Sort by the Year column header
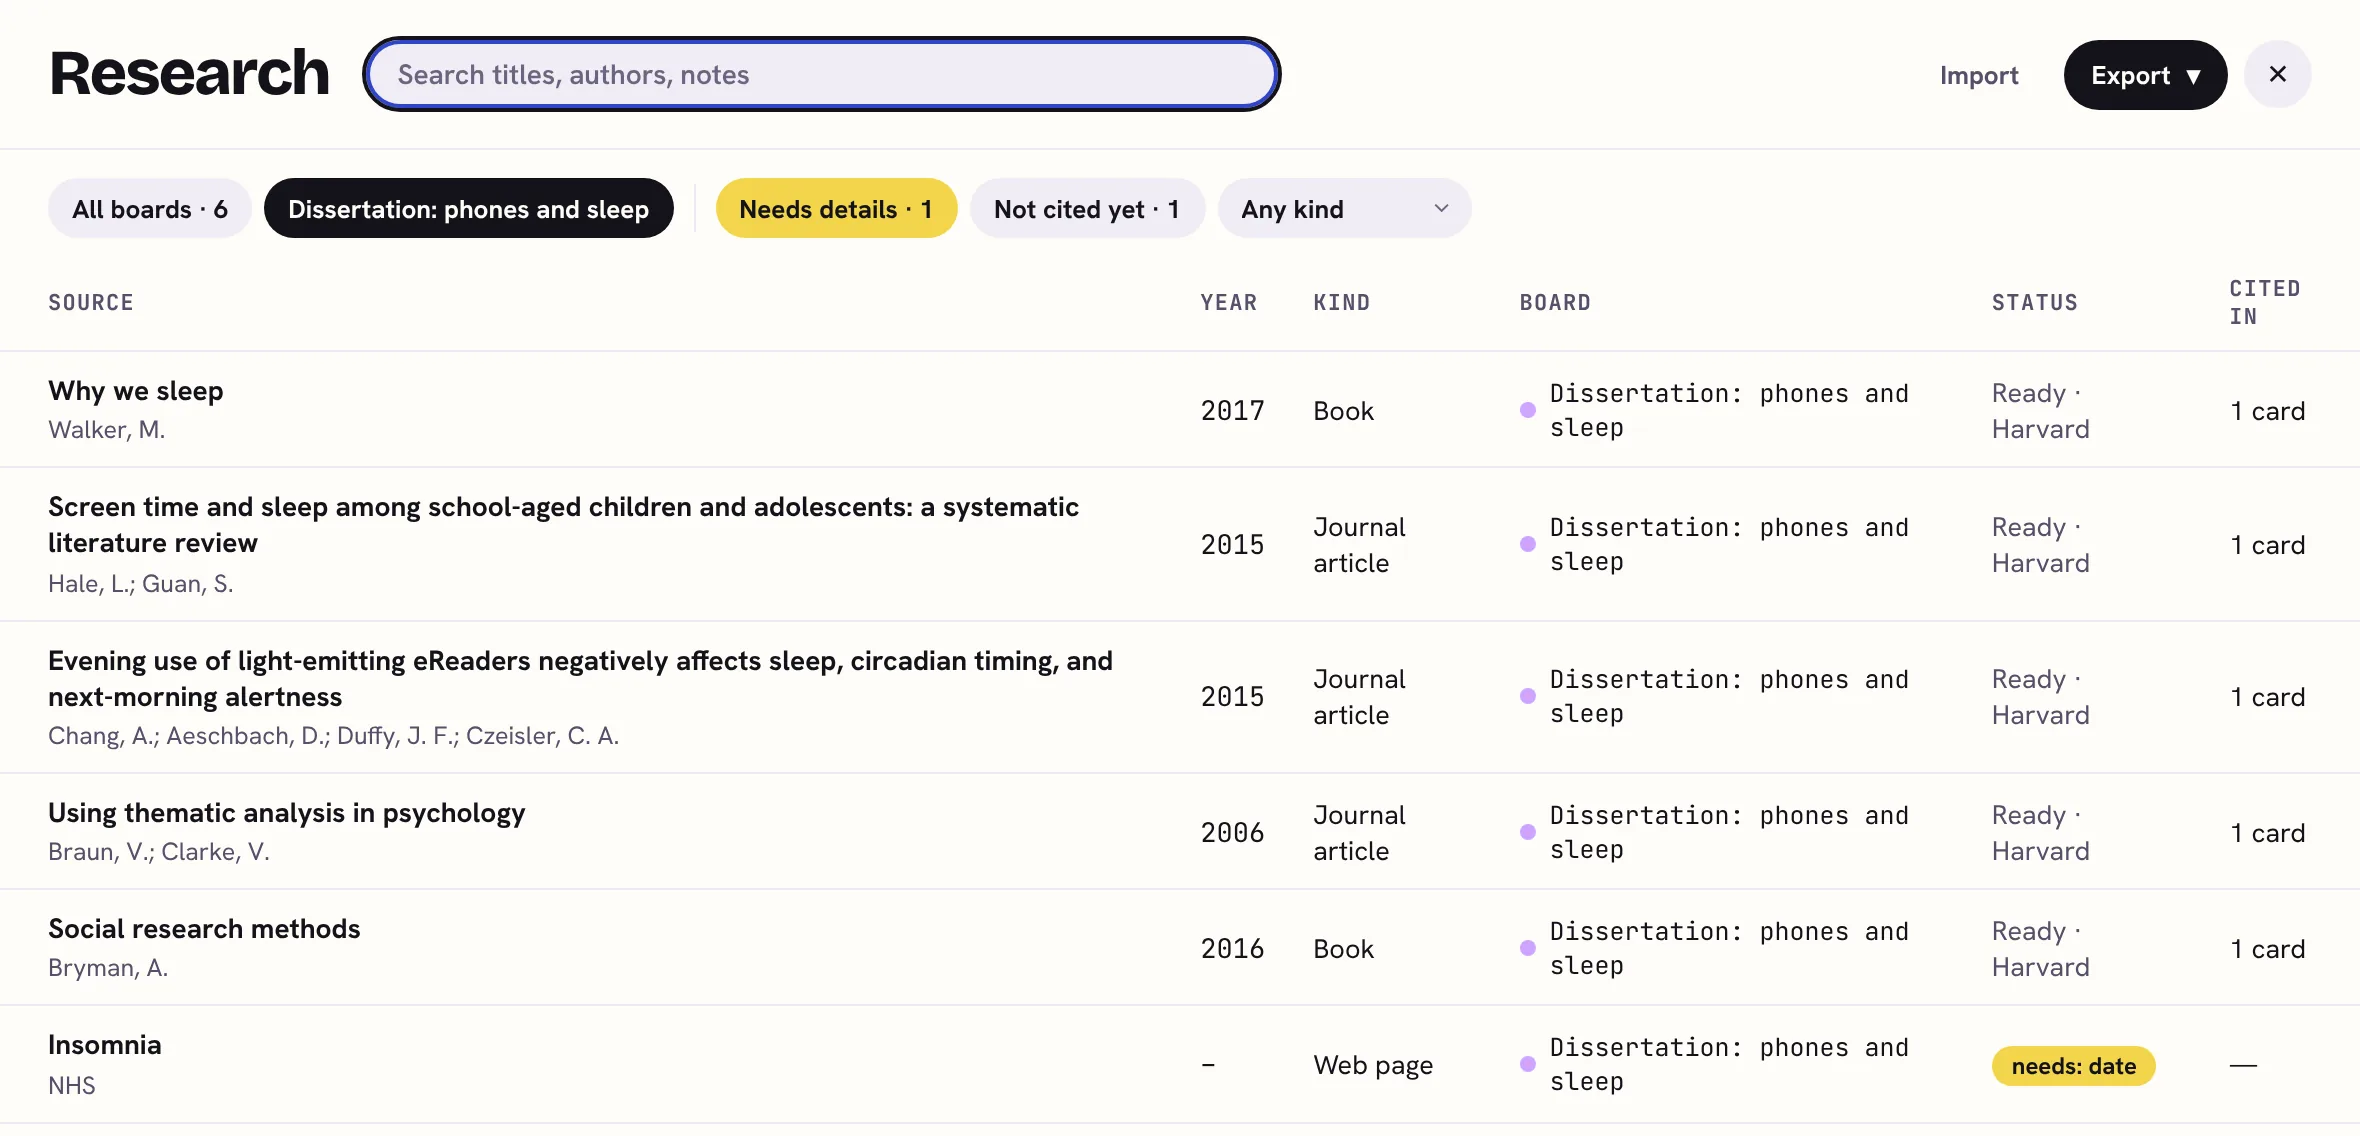Viewport: 2360px width, 1136px height. coord(1228,302)
